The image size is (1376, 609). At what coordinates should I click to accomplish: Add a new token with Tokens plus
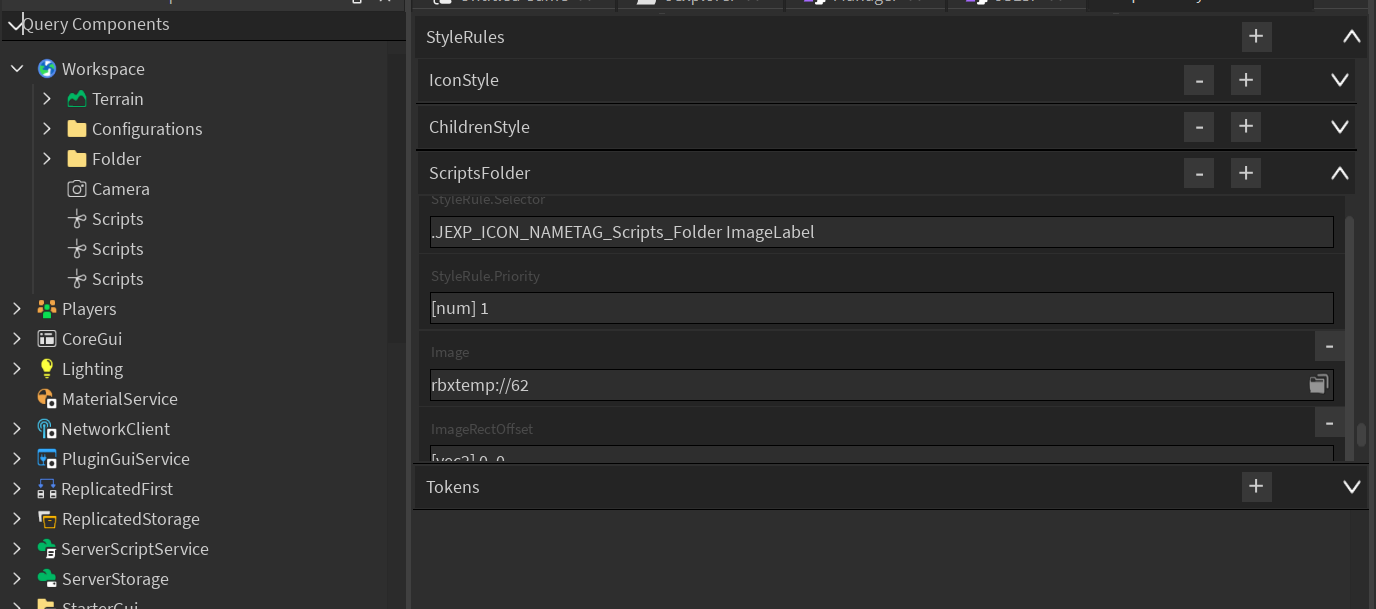click(1256, 487)
